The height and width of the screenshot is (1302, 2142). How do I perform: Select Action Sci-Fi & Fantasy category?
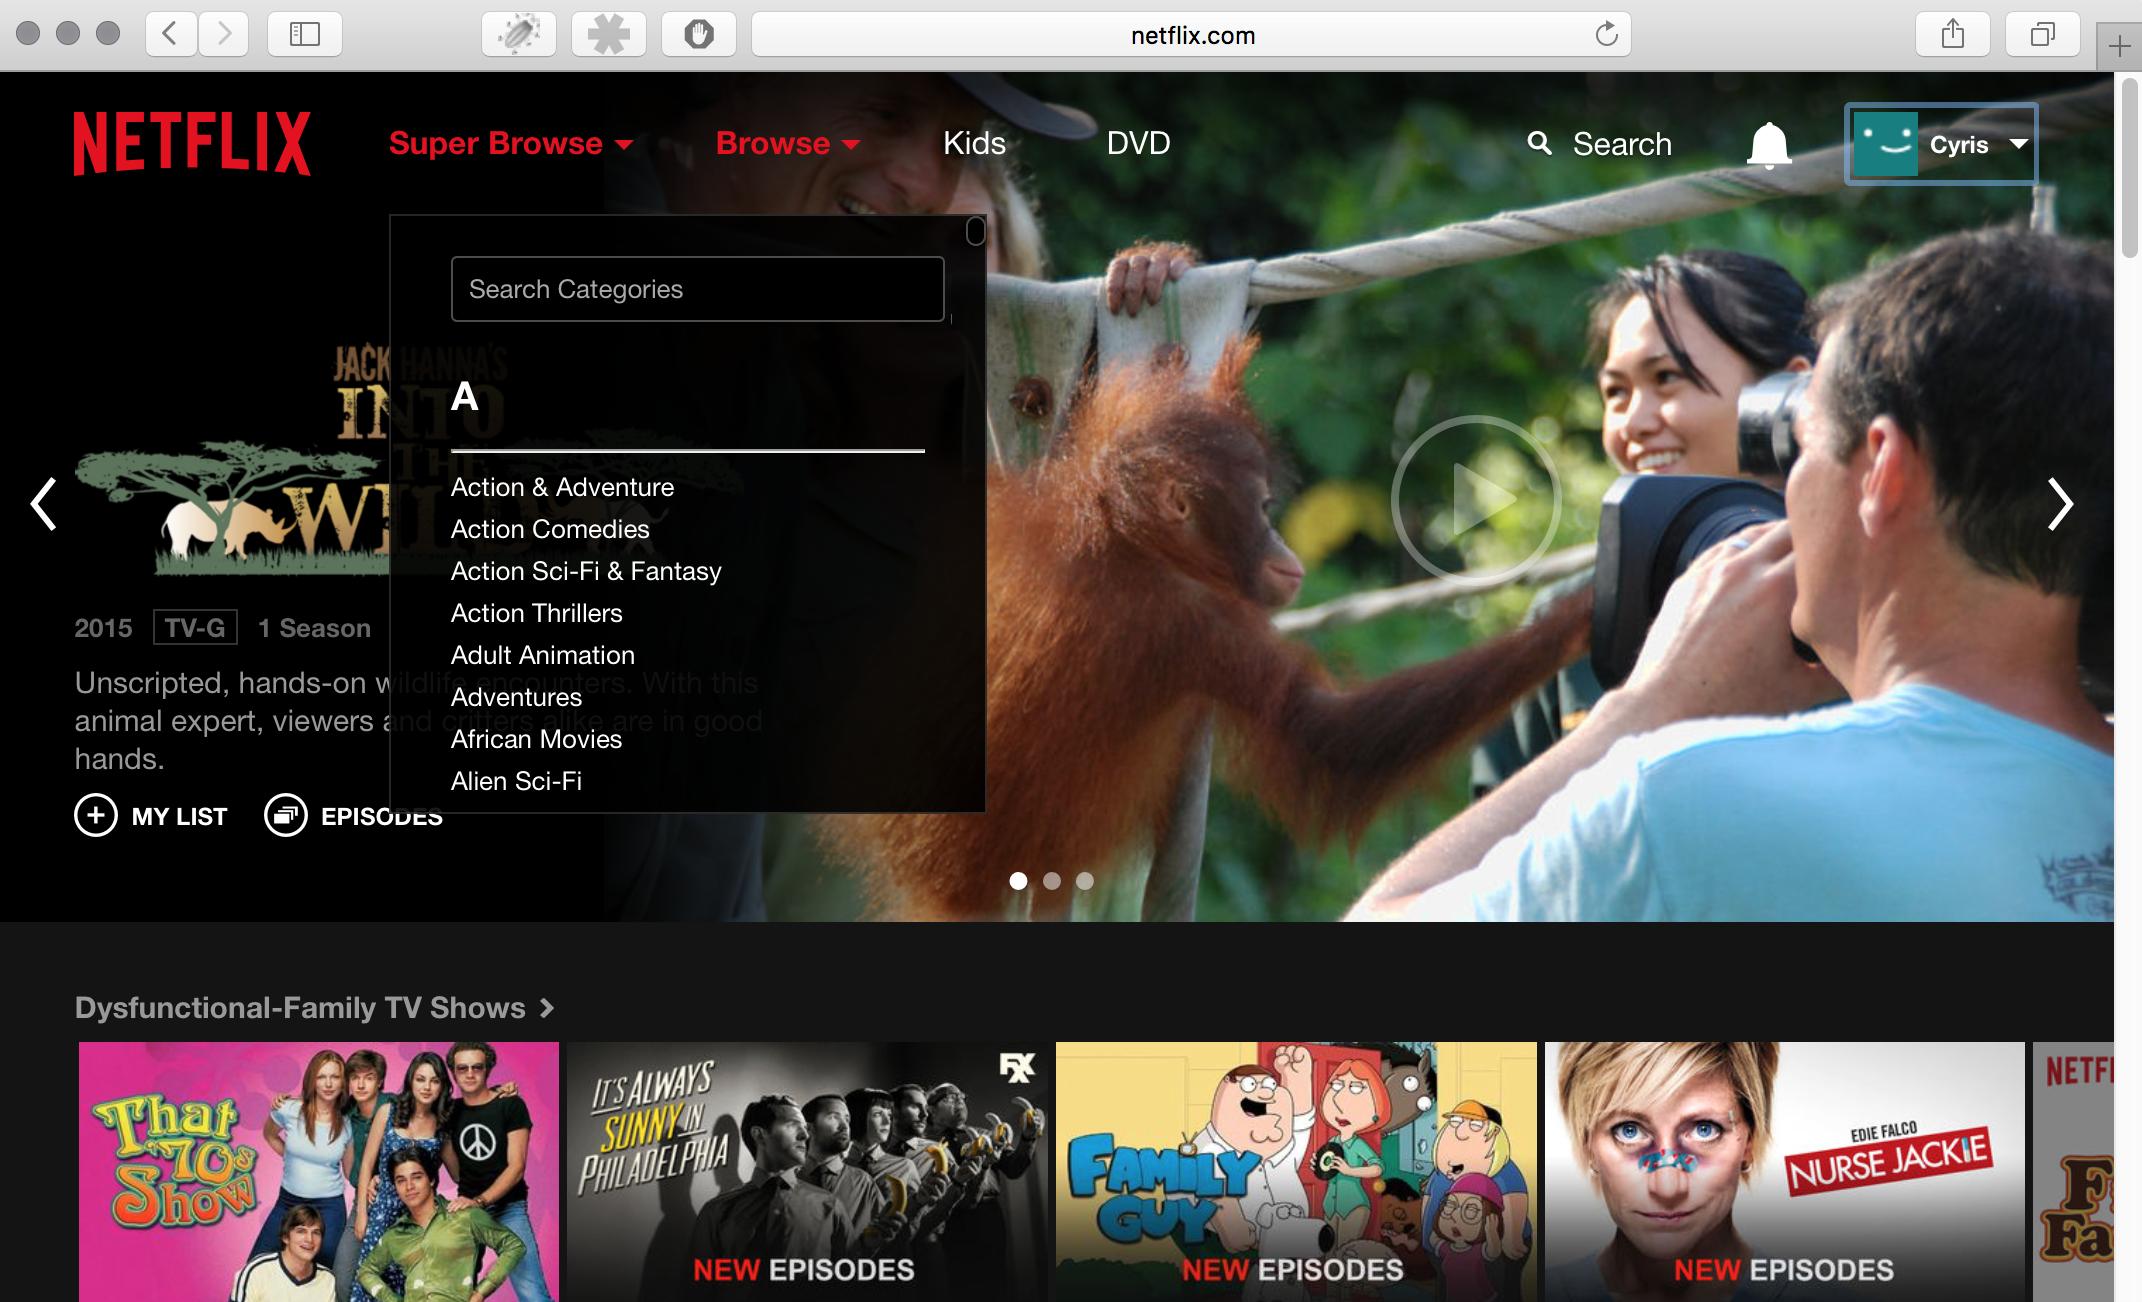pyautogui.click(x=586, y=571)
